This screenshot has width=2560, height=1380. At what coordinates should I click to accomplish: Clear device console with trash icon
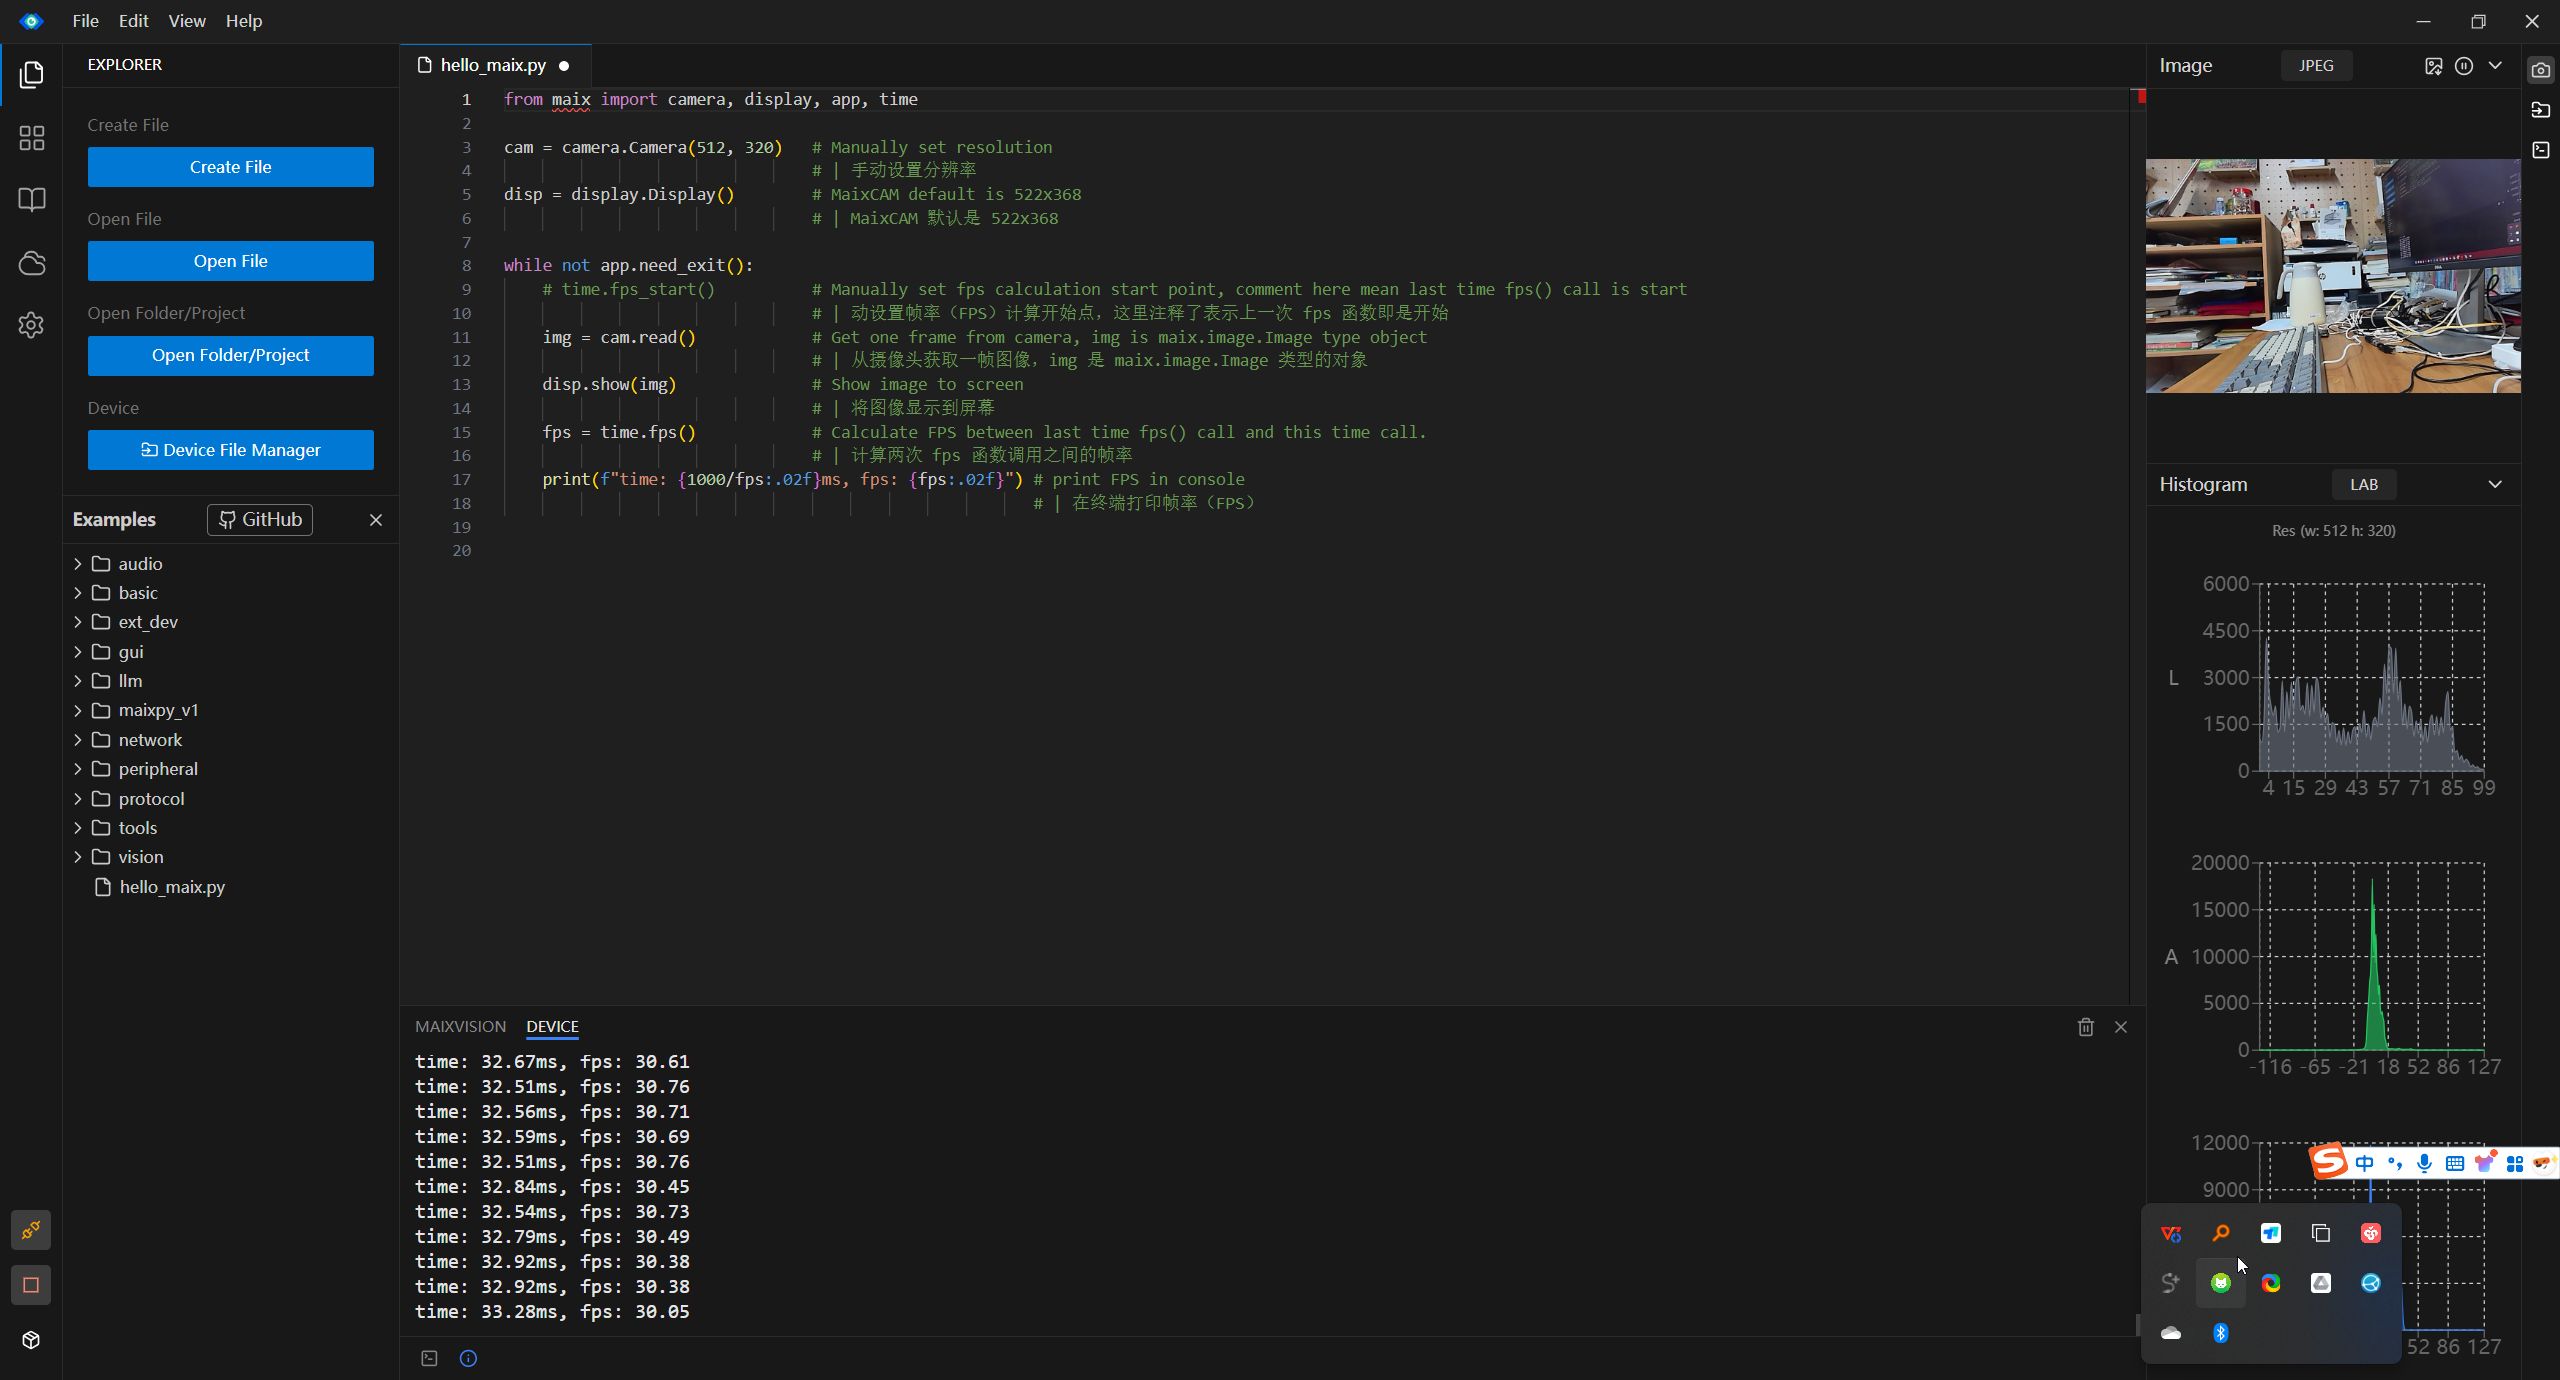click(2085, 1027)
